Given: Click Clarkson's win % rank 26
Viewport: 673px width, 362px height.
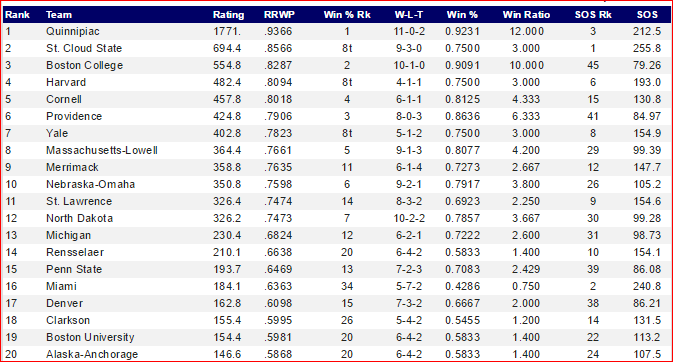Looking at the screenshot, I should pyautogui.click(x=347, y=320).
